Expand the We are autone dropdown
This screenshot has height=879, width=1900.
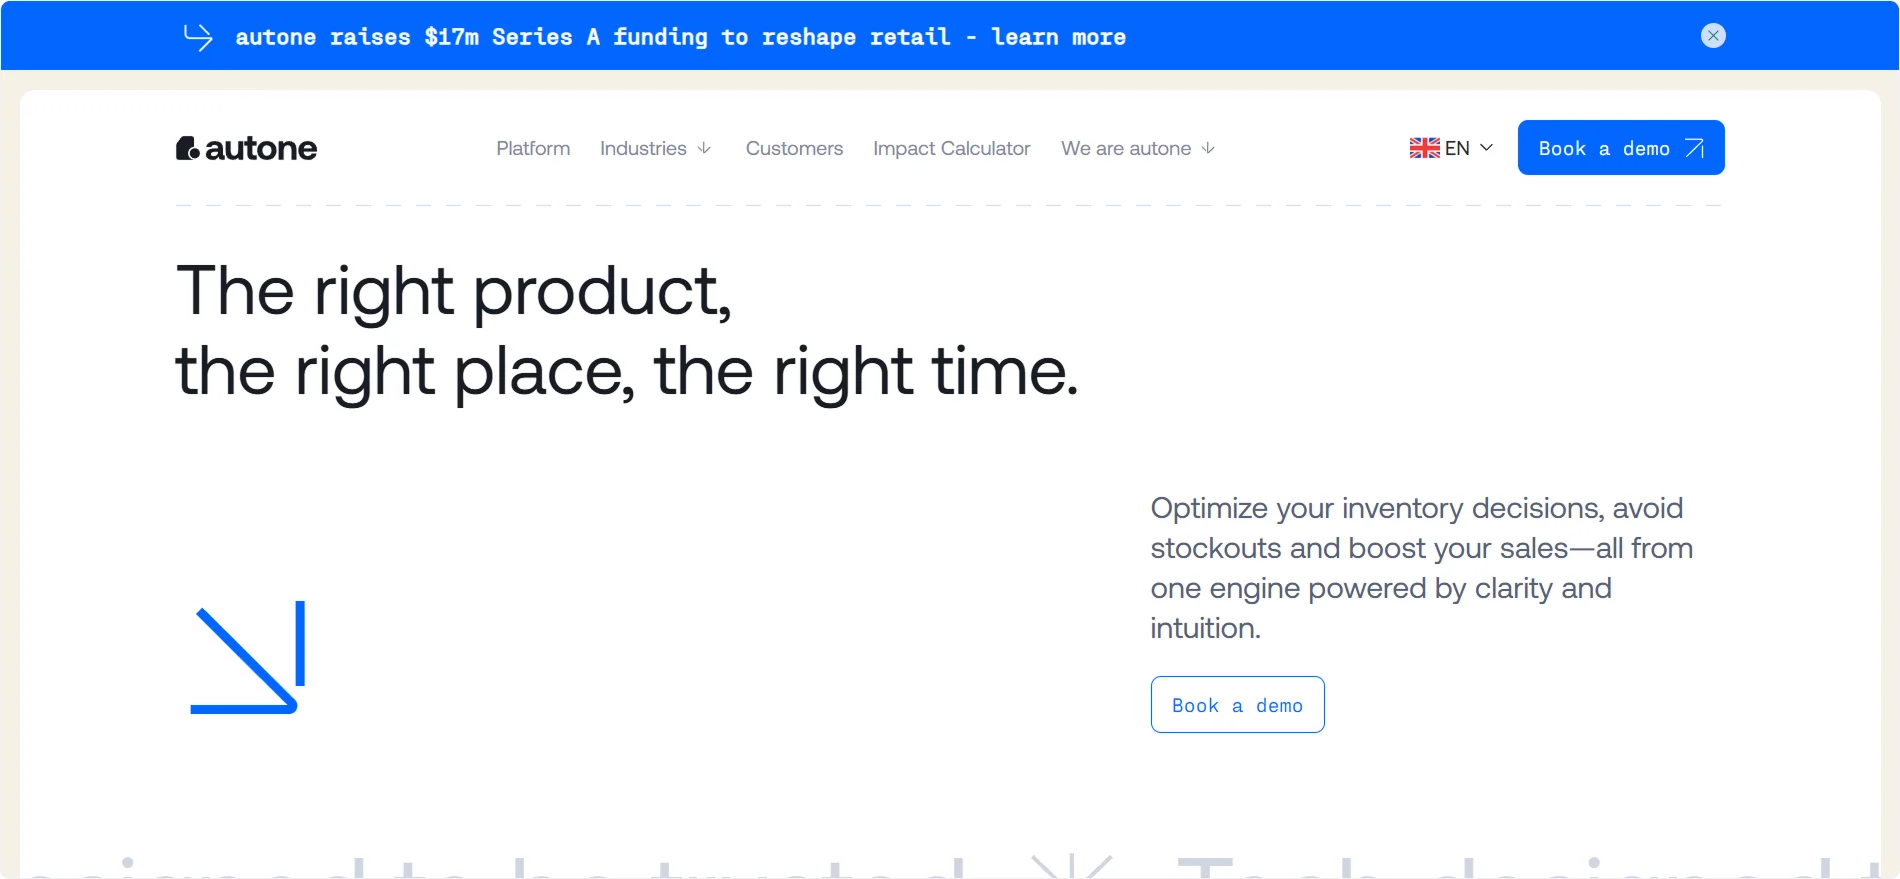pyautogui.click(x=1138, y=148)
